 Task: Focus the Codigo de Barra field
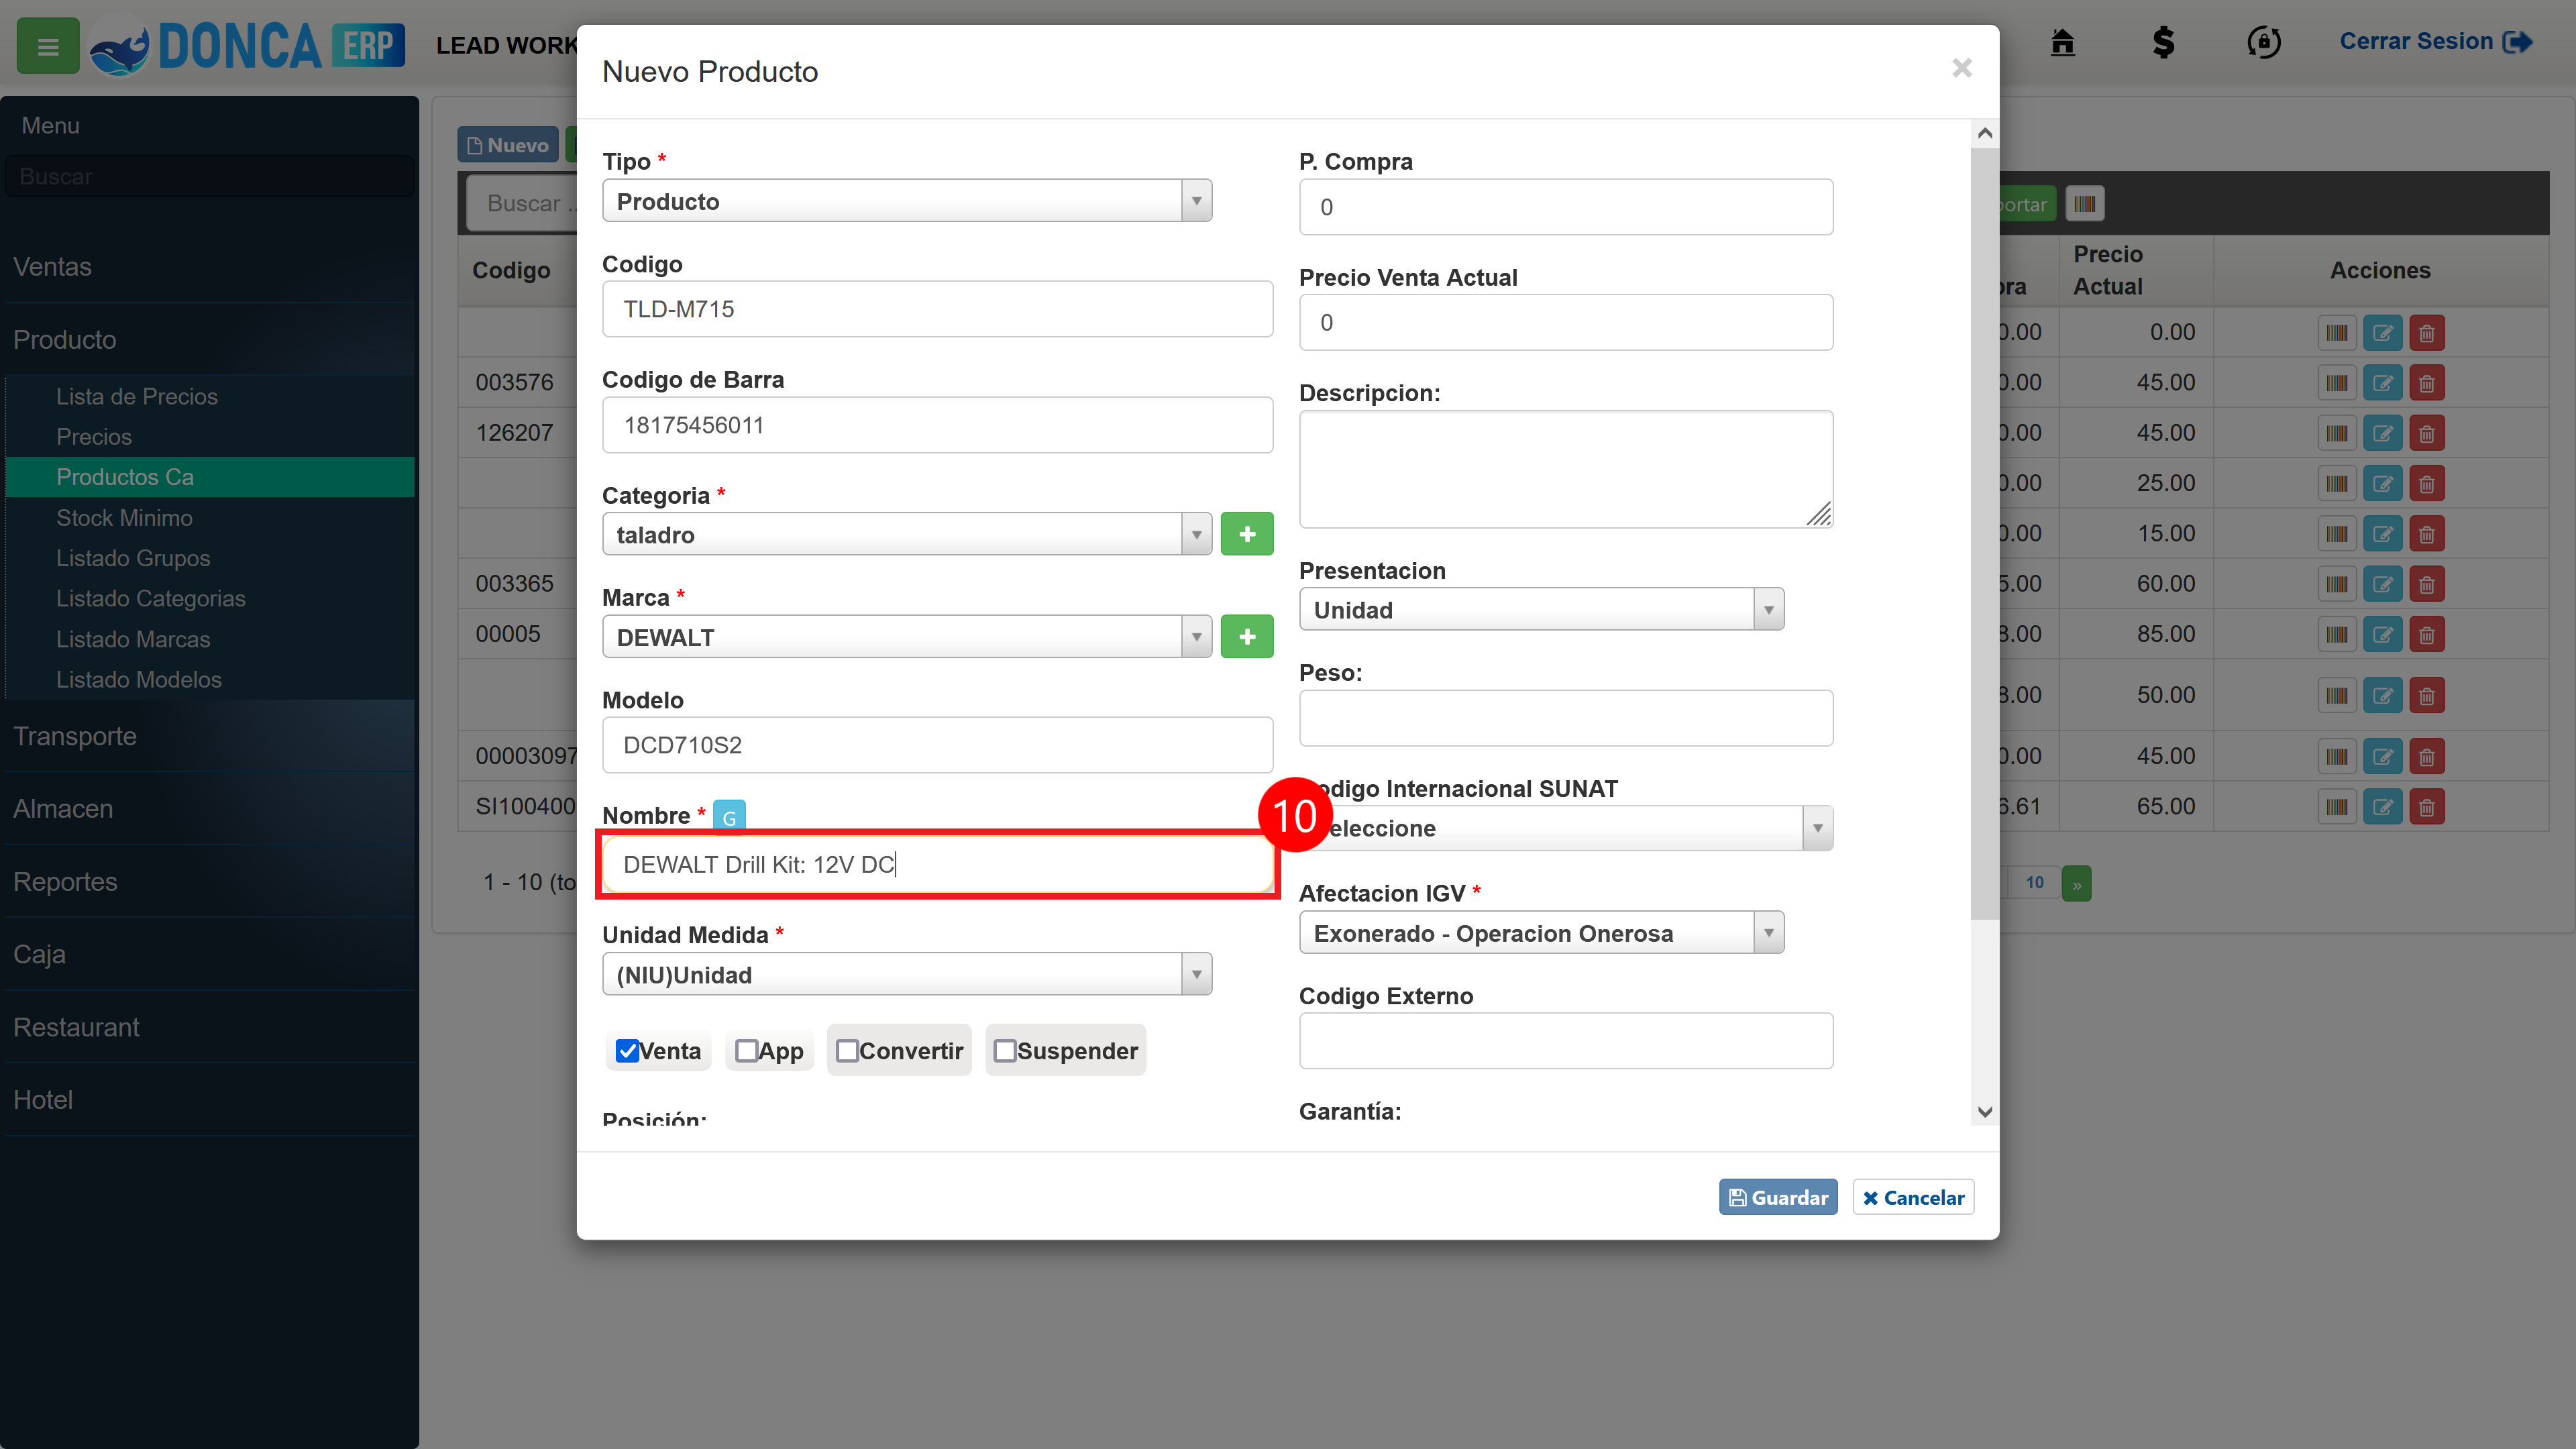pos(937,425)
